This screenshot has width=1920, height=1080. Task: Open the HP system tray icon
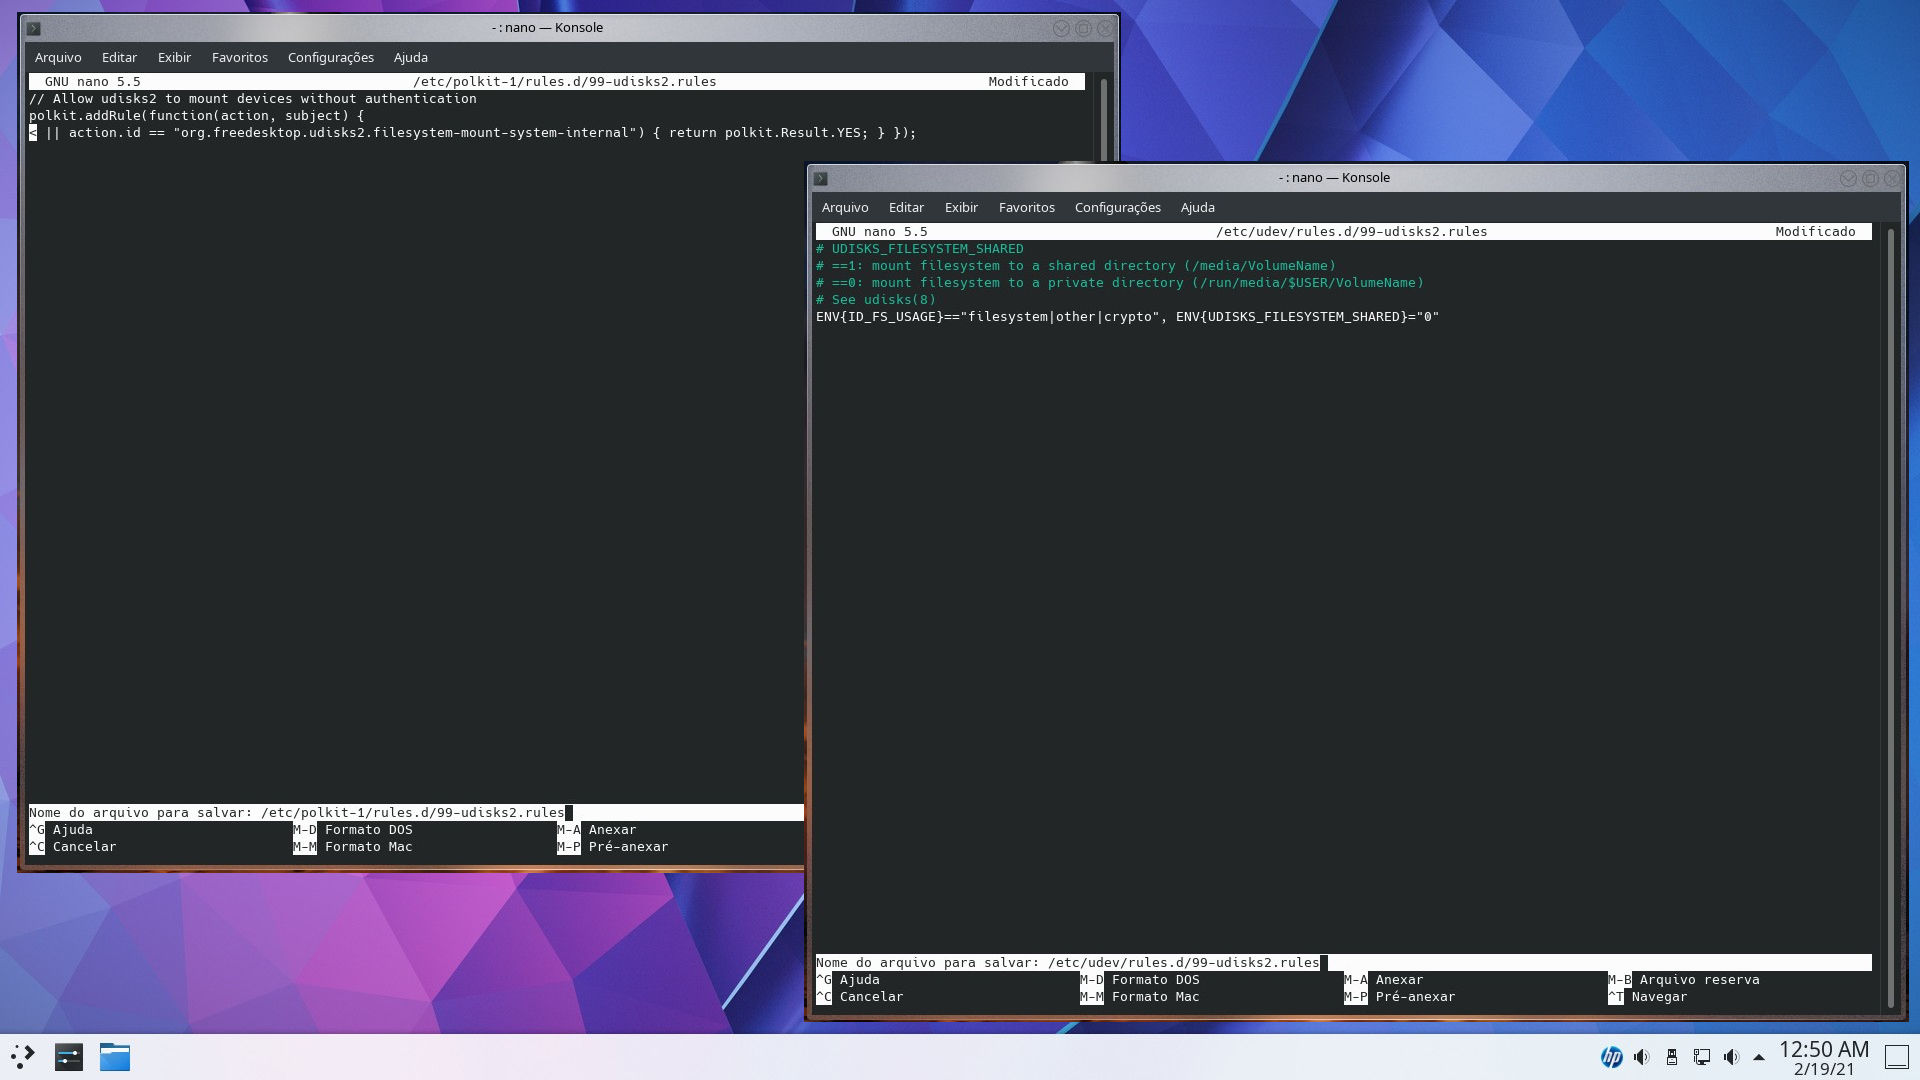coord(1611,1057)
